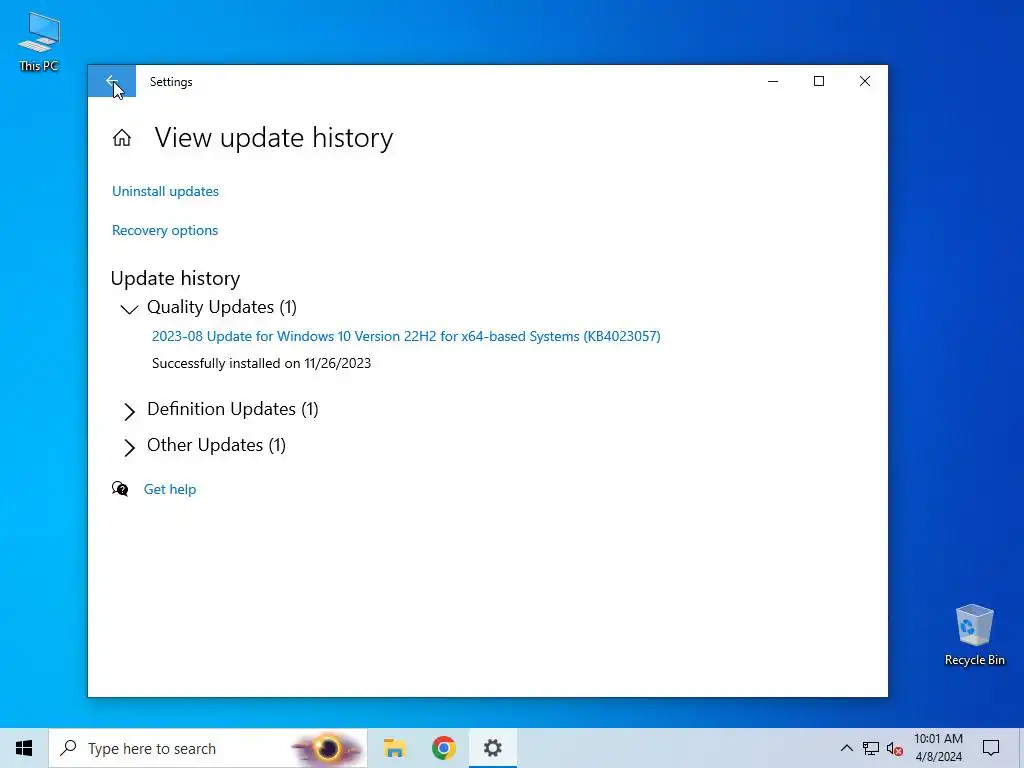1024x768 pixels.
Task: Open the KB4023057 update details link
Action: pos(406,336)
